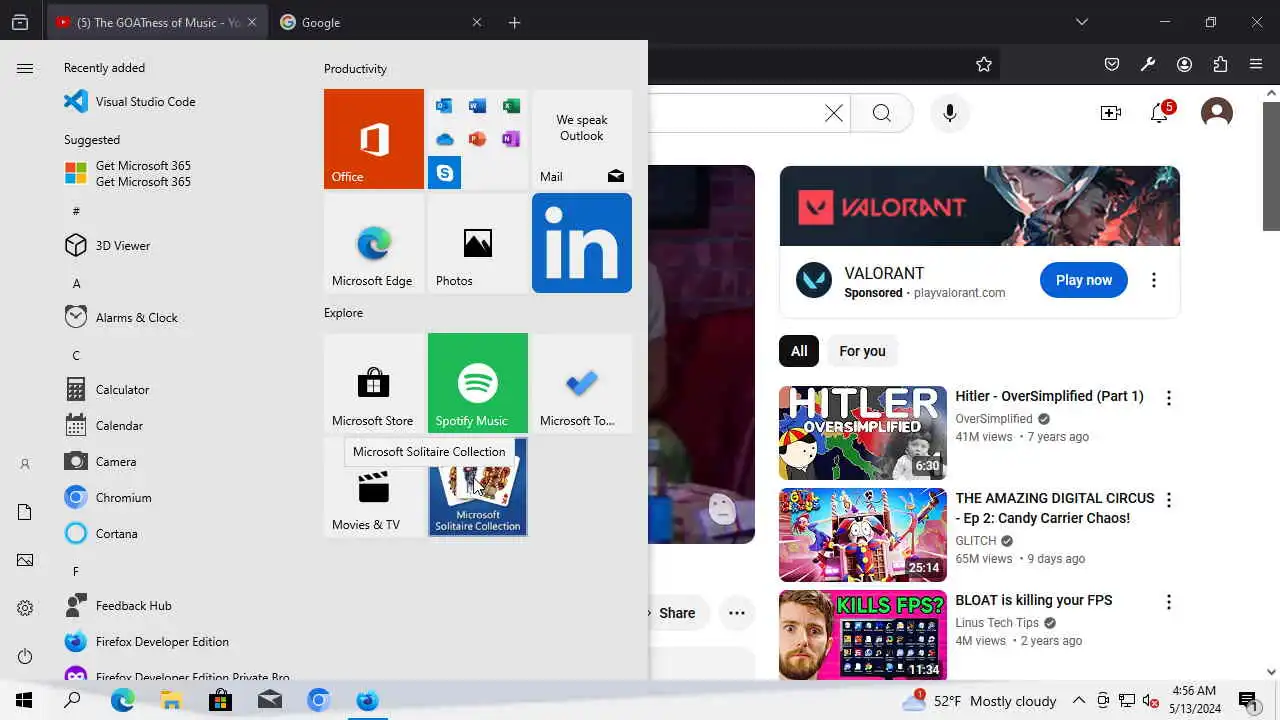Select the Productivity group header
This screenshot has height=720, width=1280.
click(355, 69)
